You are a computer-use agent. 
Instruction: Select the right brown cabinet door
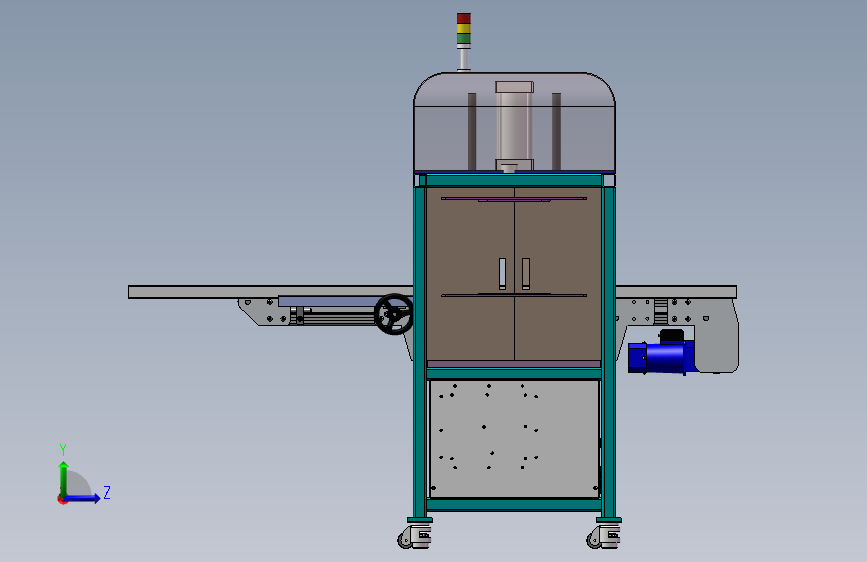click(x=558, y=274)
